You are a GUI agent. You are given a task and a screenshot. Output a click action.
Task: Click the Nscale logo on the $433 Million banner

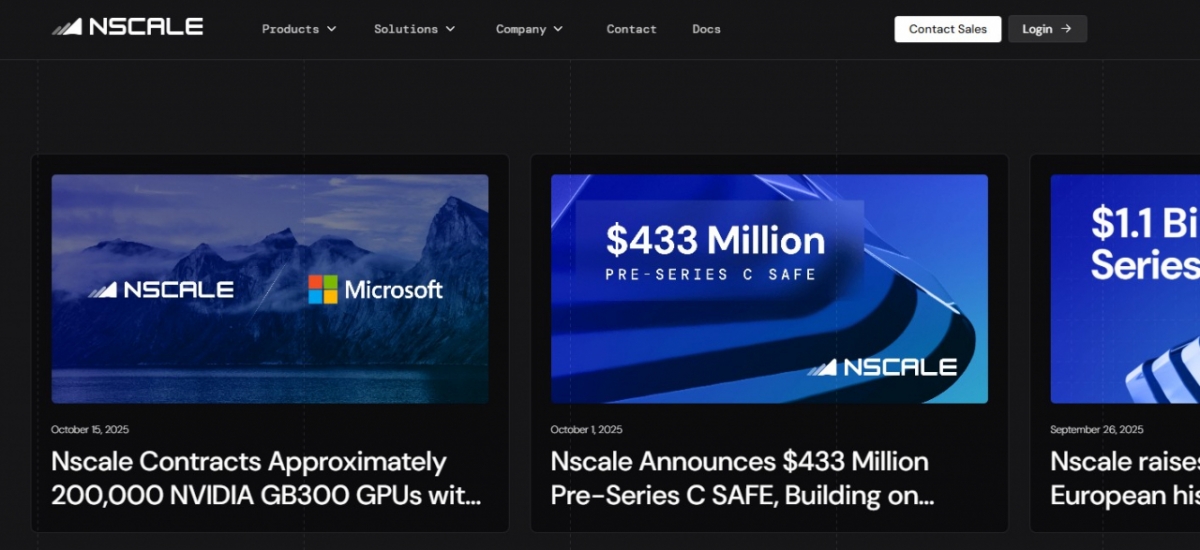pos(882,367)
